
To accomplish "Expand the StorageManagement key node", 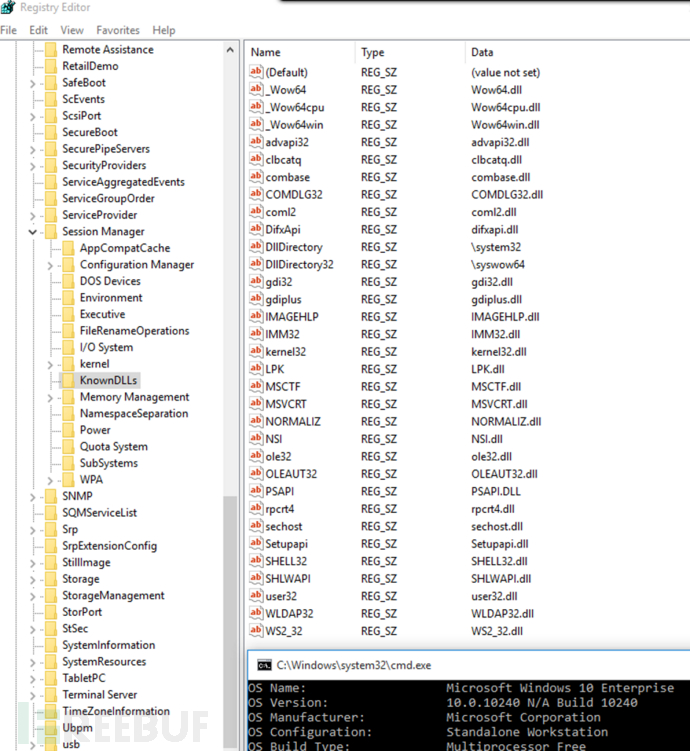I will click(33, 596).
